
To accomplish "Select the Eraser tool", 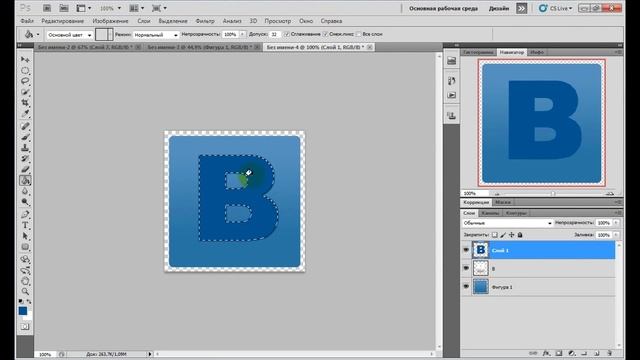I will tap(25, 169).
